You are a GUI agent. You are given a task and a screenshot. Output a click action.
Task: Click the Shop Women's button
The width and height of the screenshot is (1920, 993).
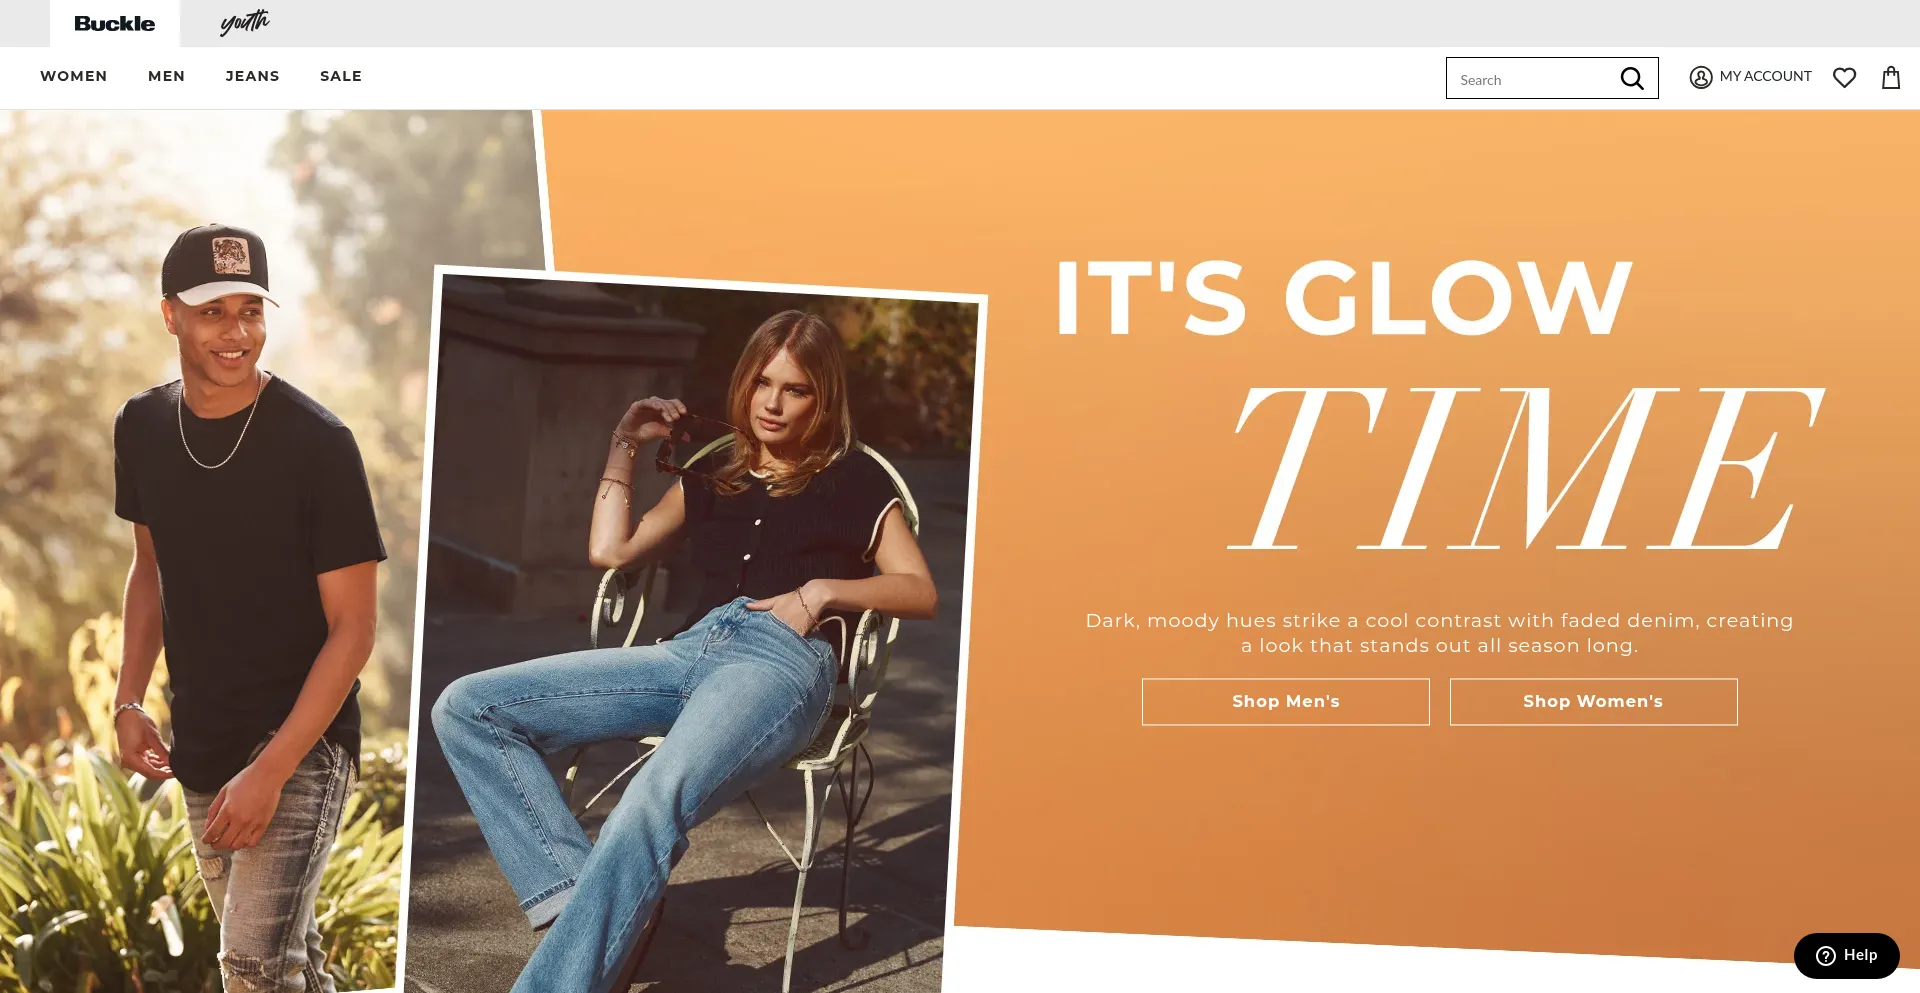coord(1594,702)
